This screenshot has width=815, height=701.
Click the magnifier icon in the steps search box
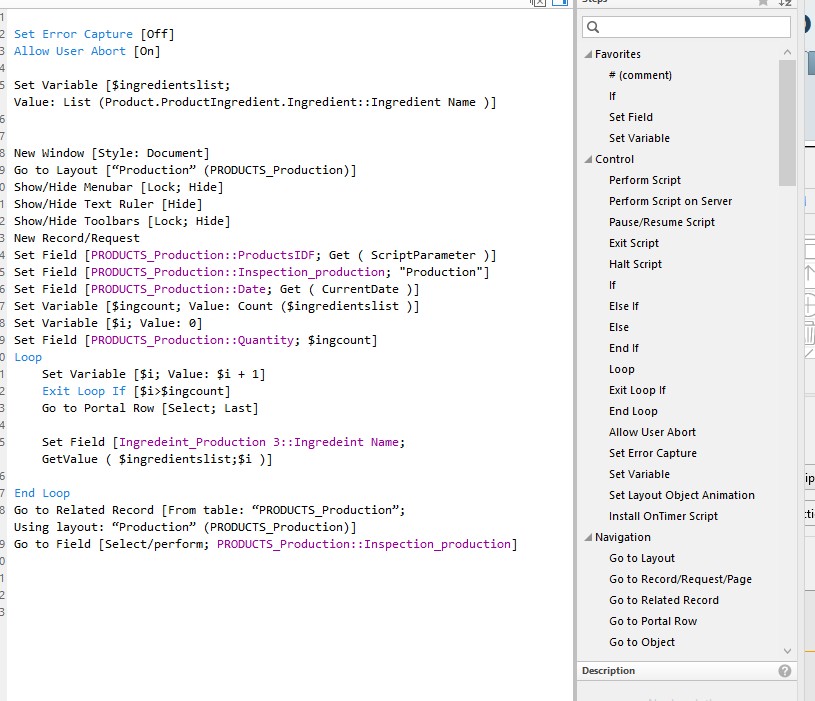pyautogui.click(x=593, y=27)
